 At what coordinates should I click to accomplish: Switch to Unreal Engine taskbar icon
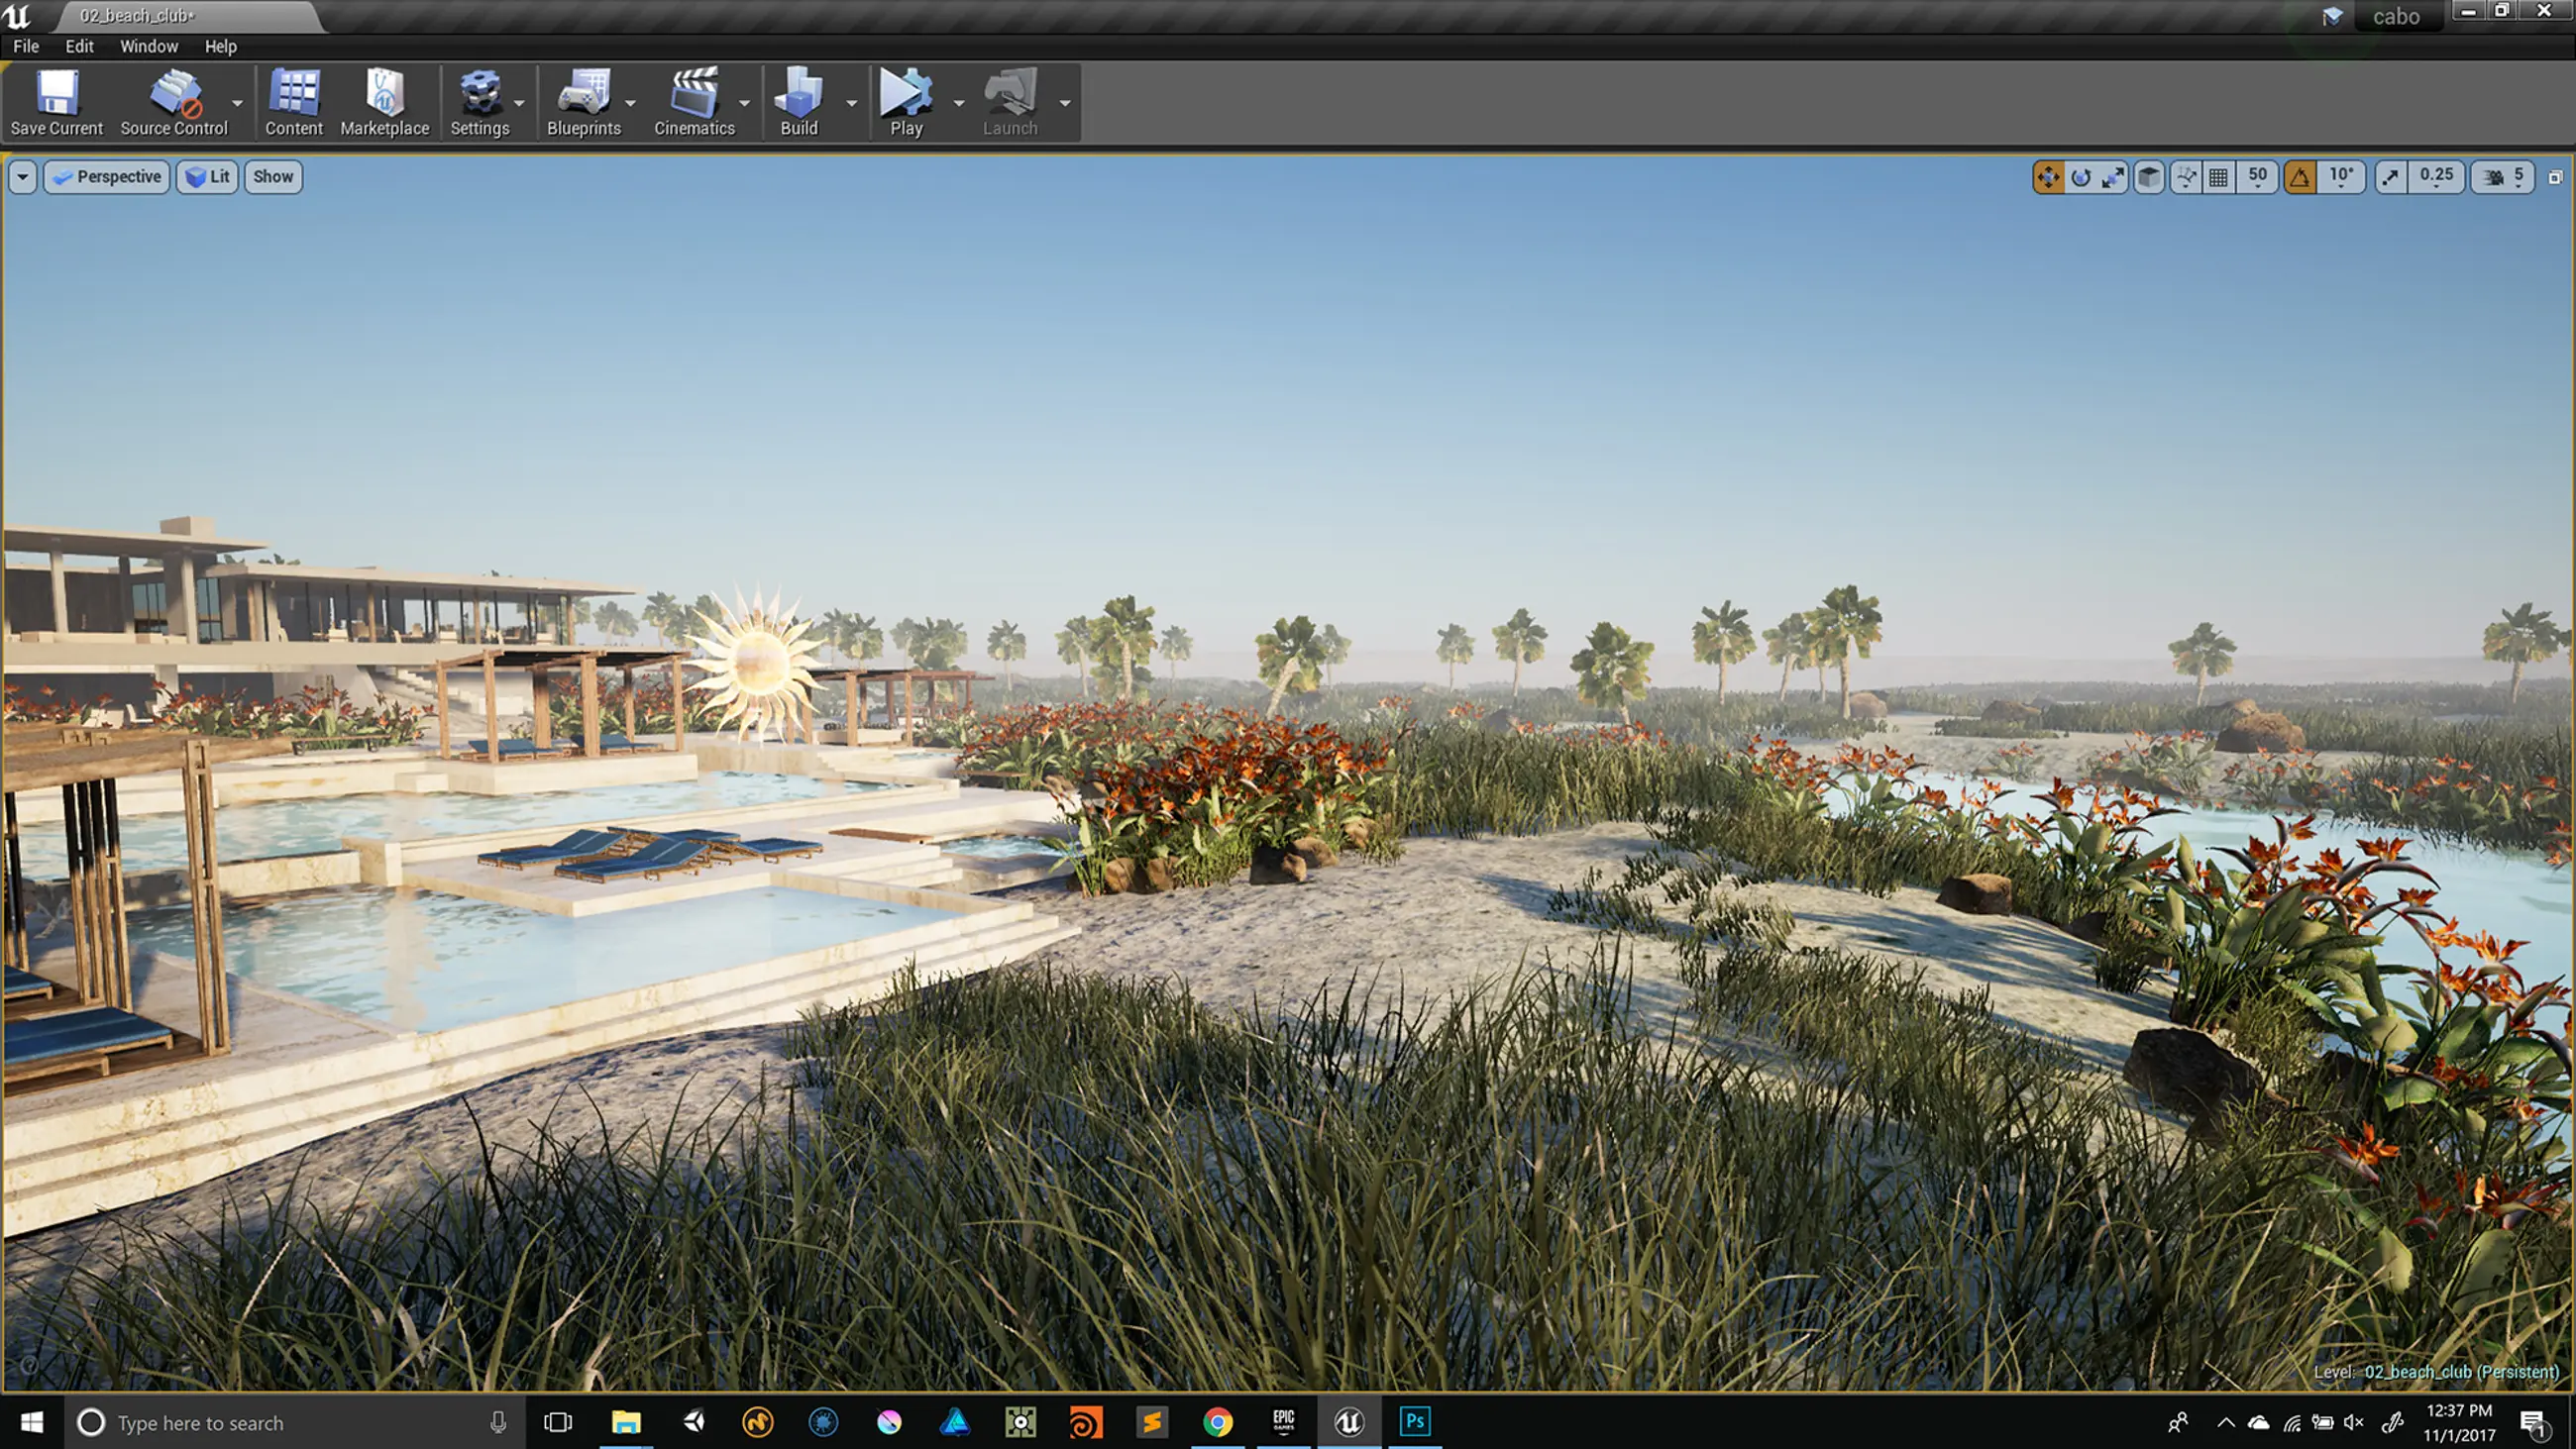(x=1349, y=1422)
